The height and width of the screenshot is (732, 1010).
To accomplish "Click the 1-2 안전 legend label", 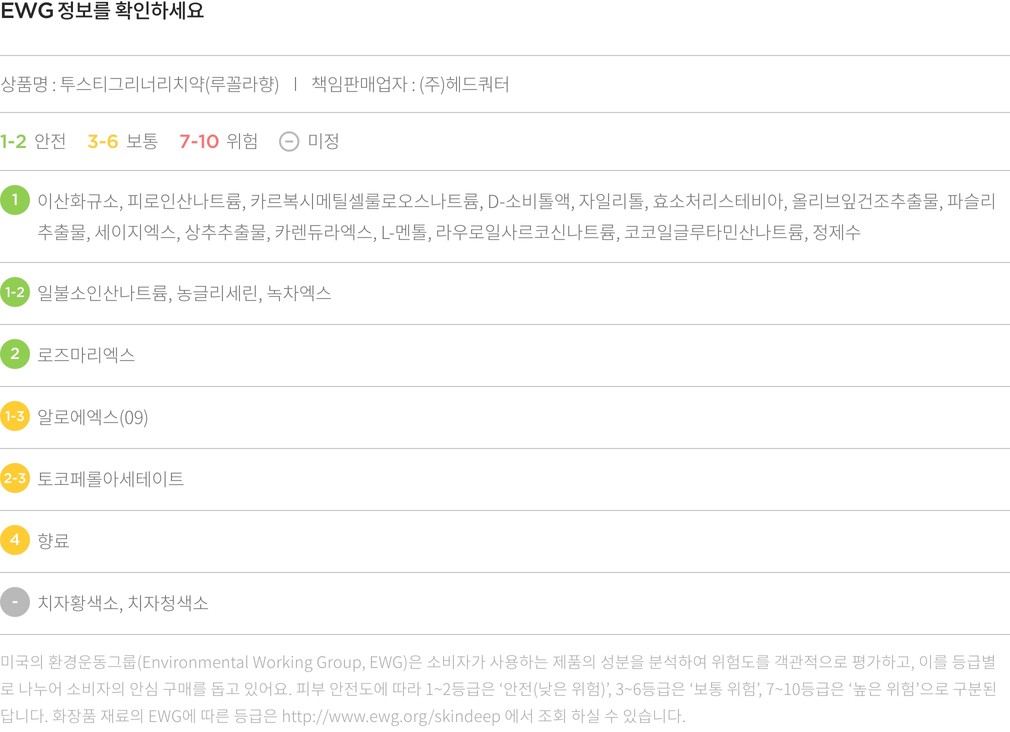I will pyautogui.click(x=33, y=141).
